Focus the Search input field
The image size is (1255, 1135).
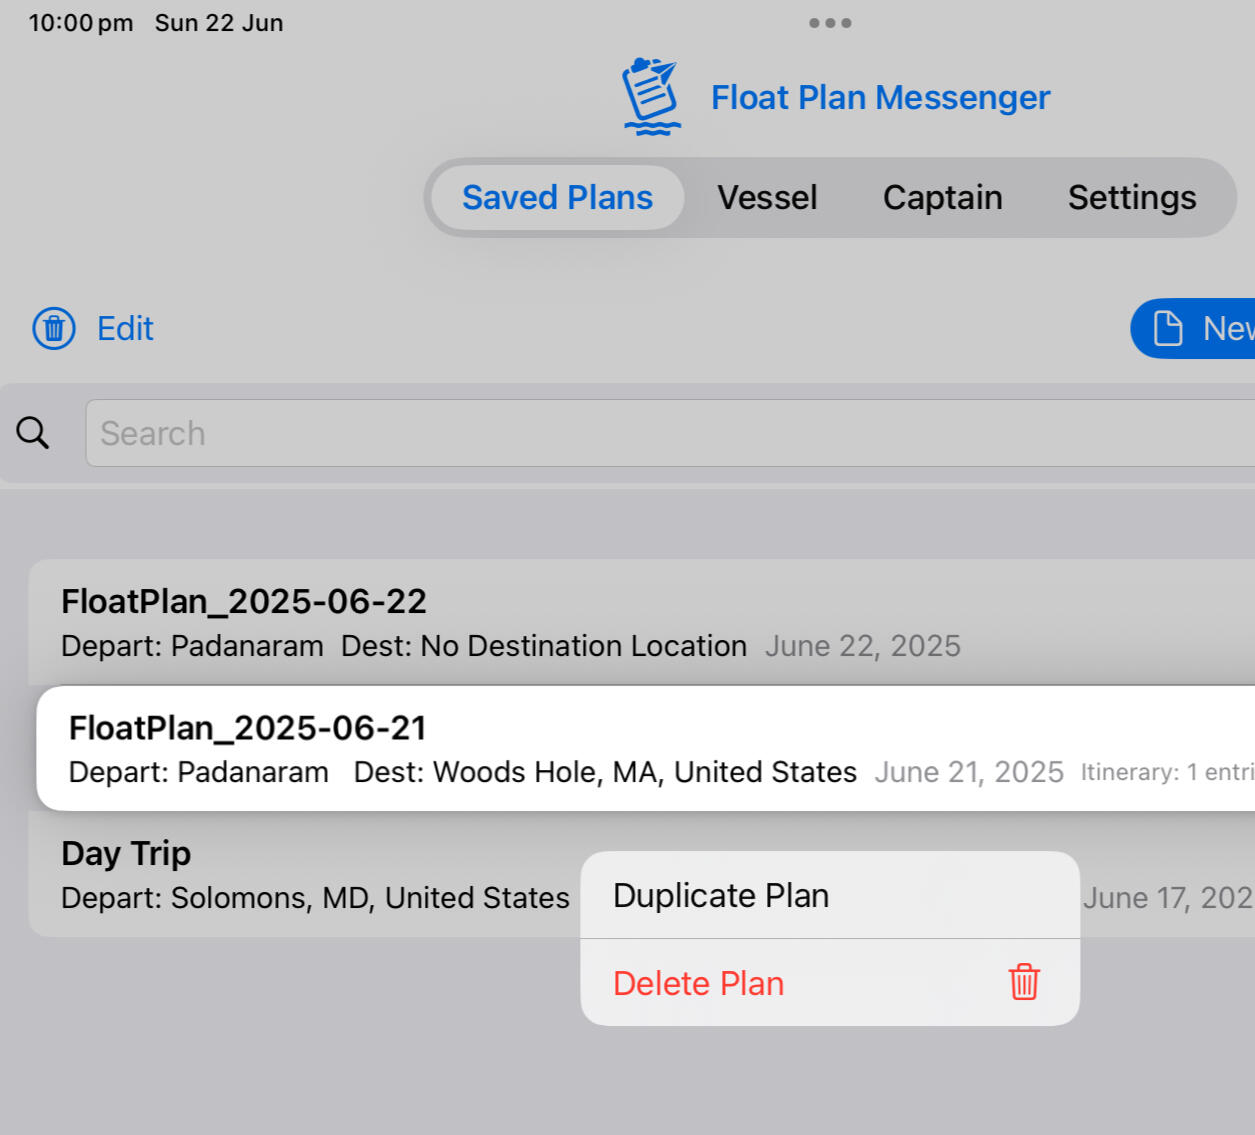(x=660, y=433)
